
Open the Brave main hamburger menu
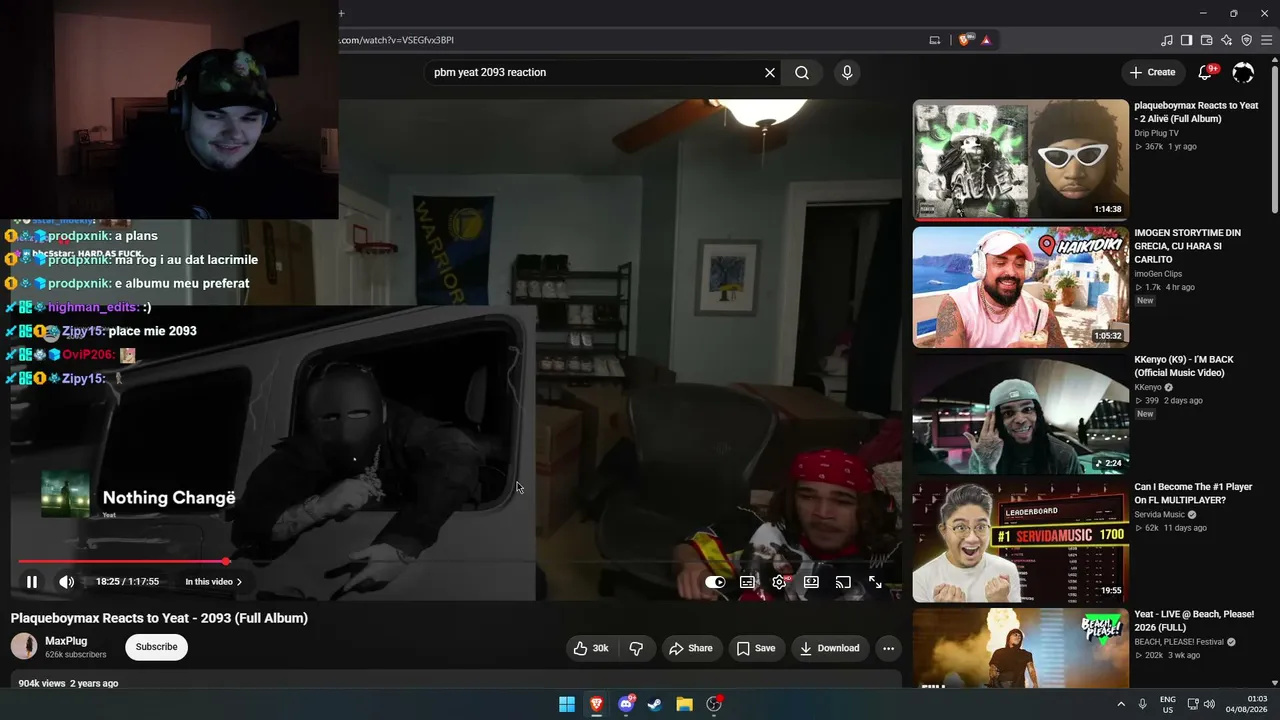click(1267, 40)
